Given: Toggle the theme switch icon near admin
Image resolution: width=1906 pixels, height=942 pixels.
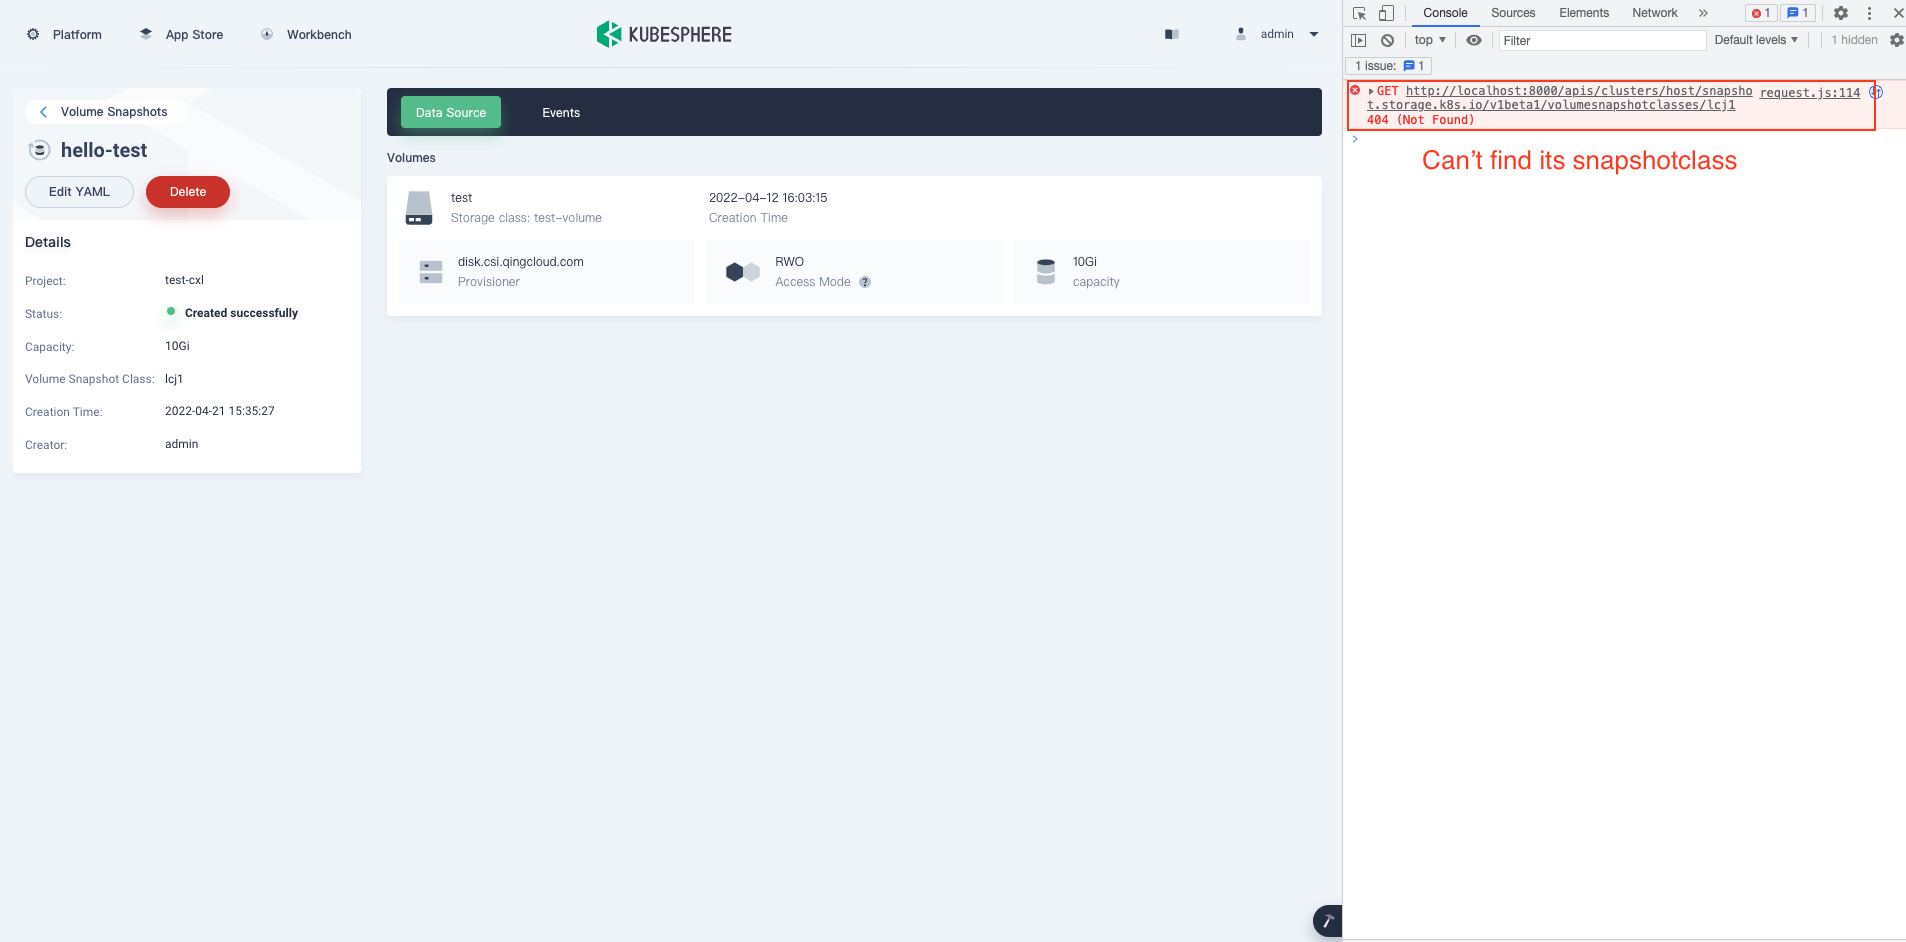Looking at the screenshot, I should (1172, 34).
